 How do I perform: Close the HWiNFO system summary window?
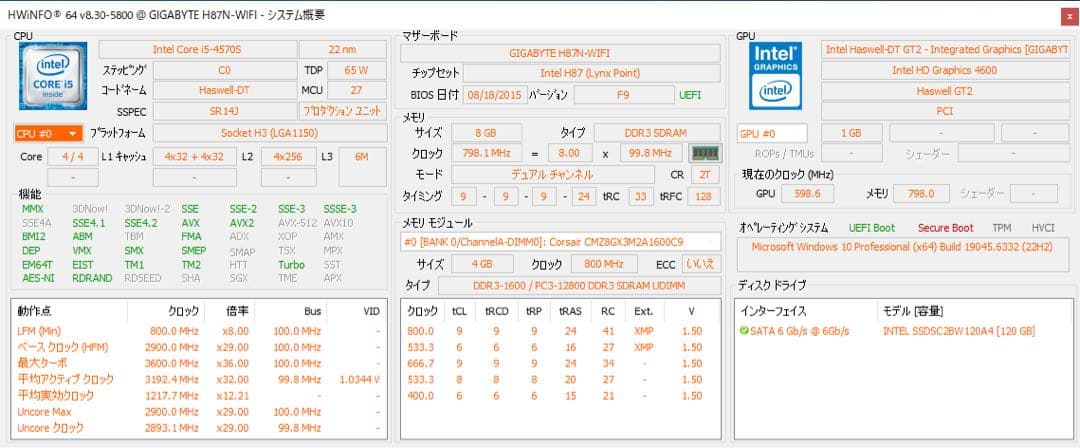1069,15
